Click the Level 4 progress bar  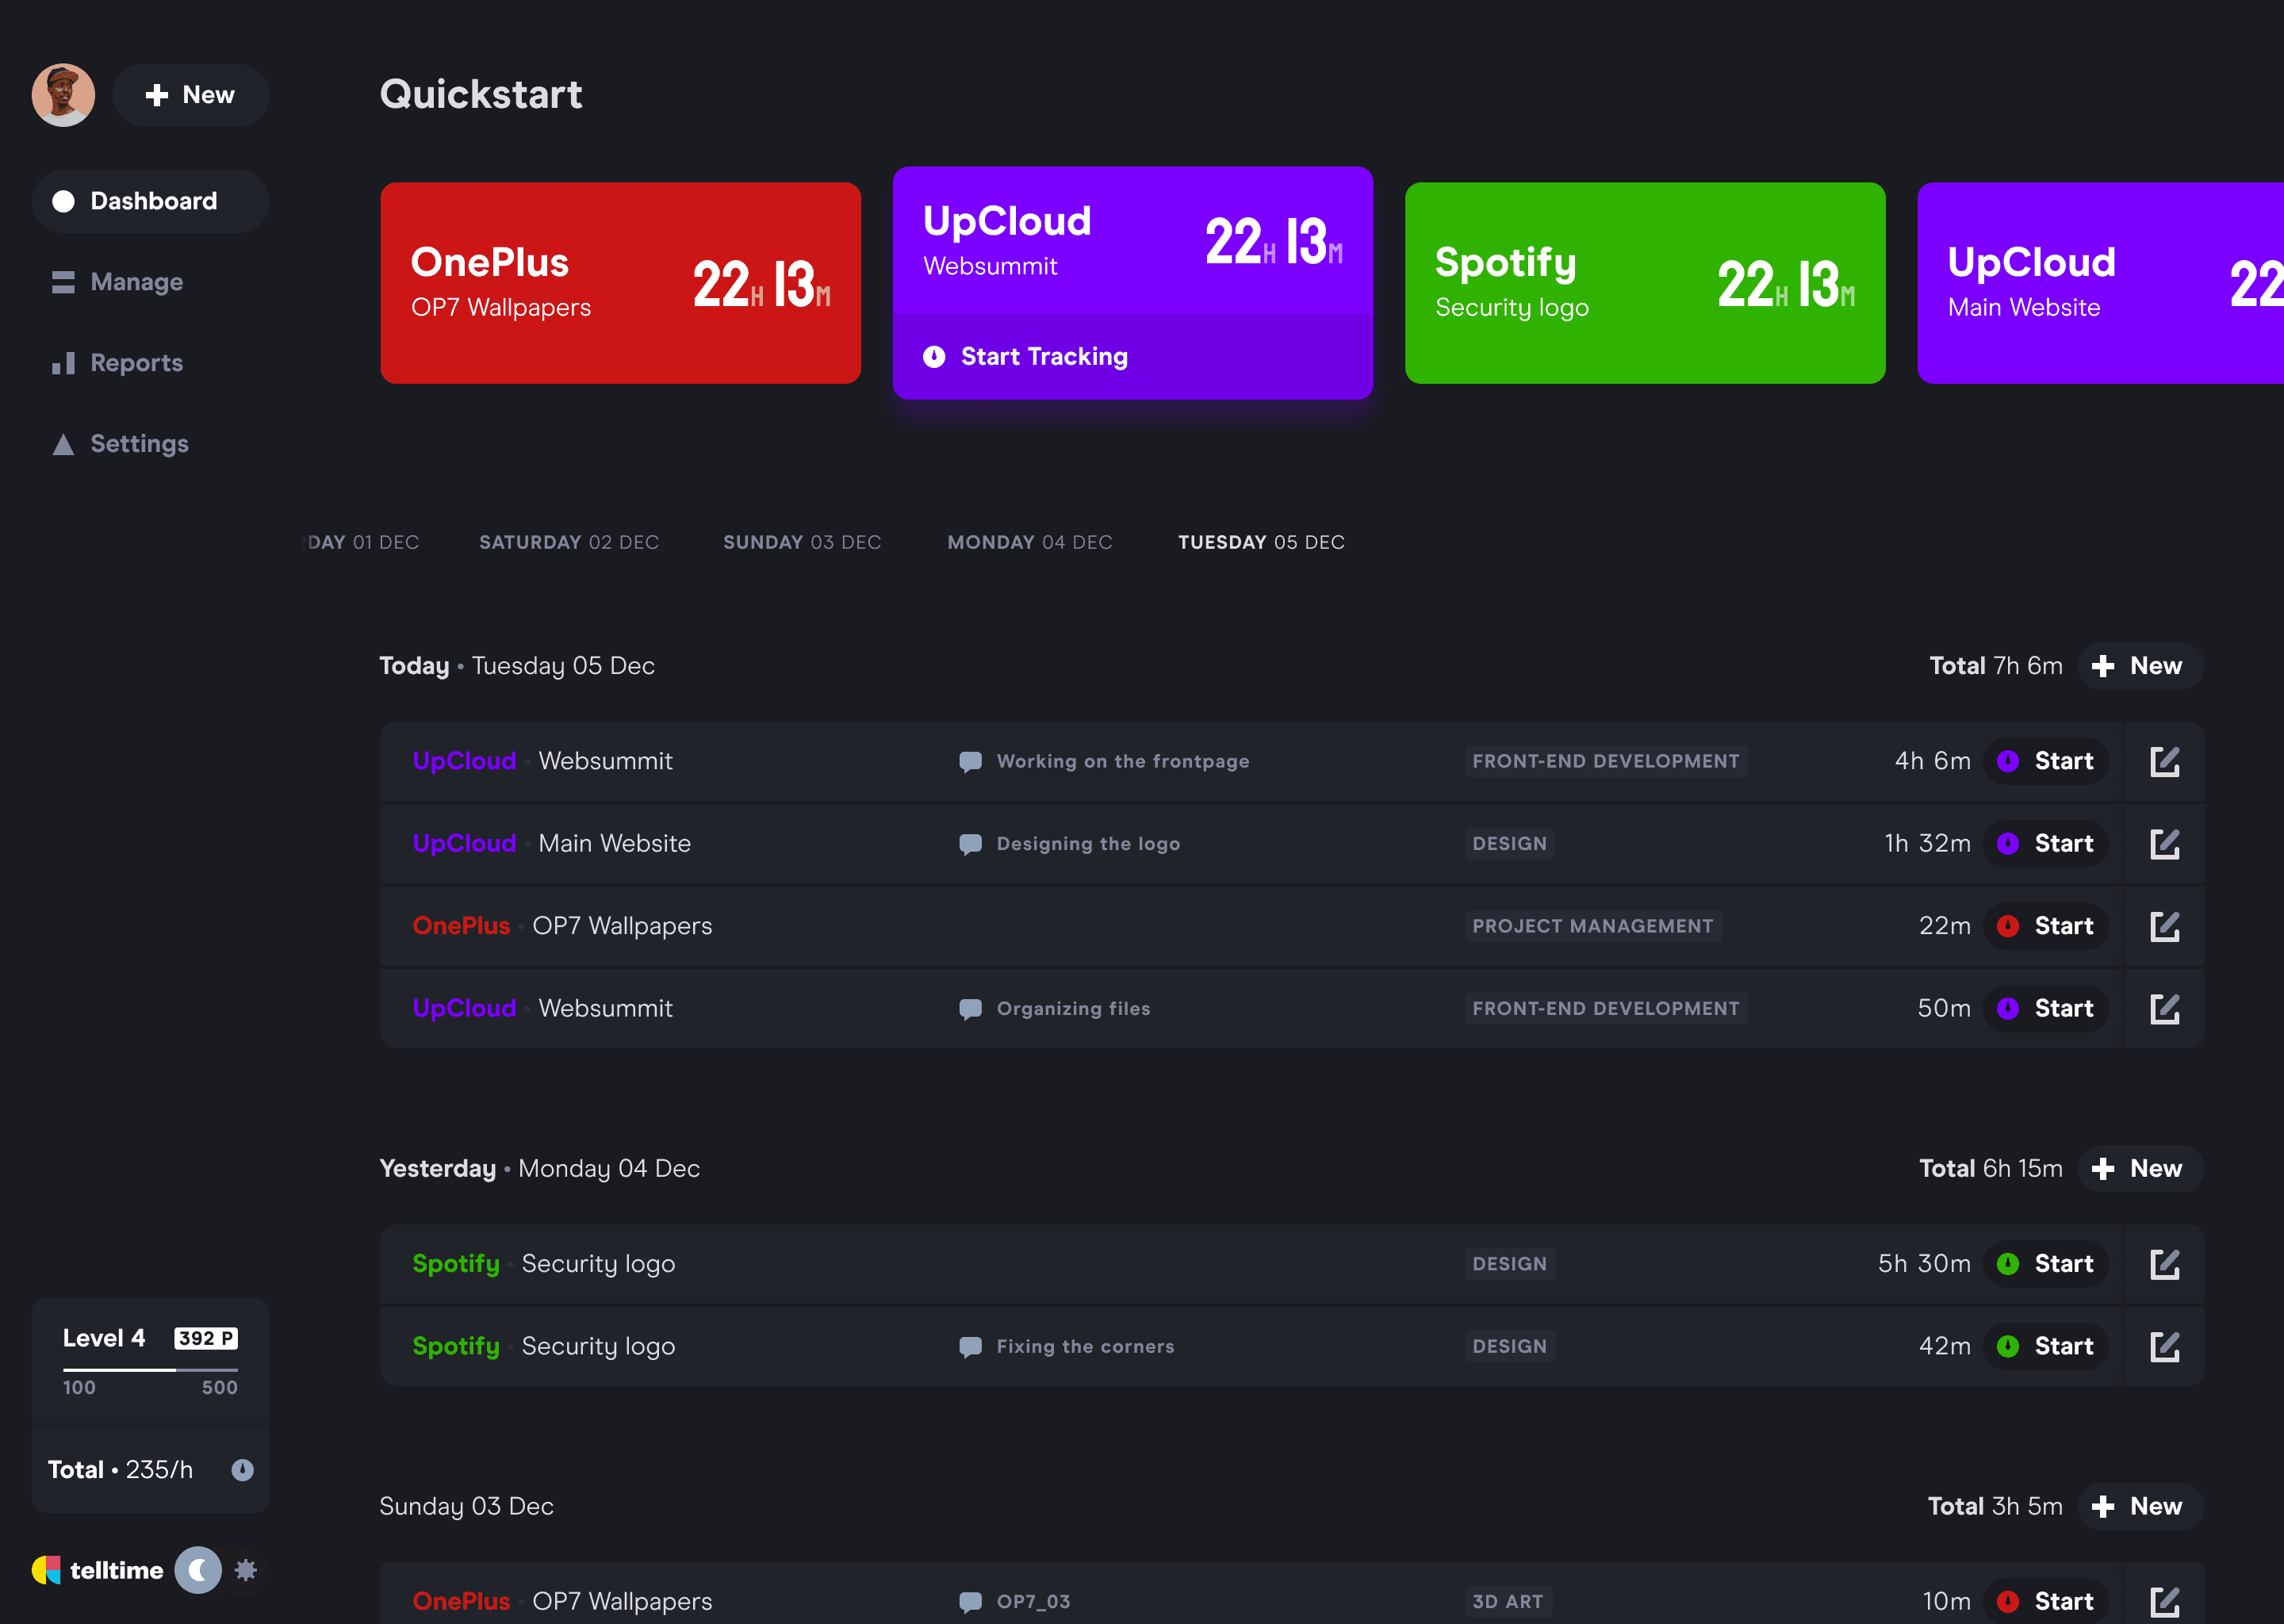(150, 1369)
